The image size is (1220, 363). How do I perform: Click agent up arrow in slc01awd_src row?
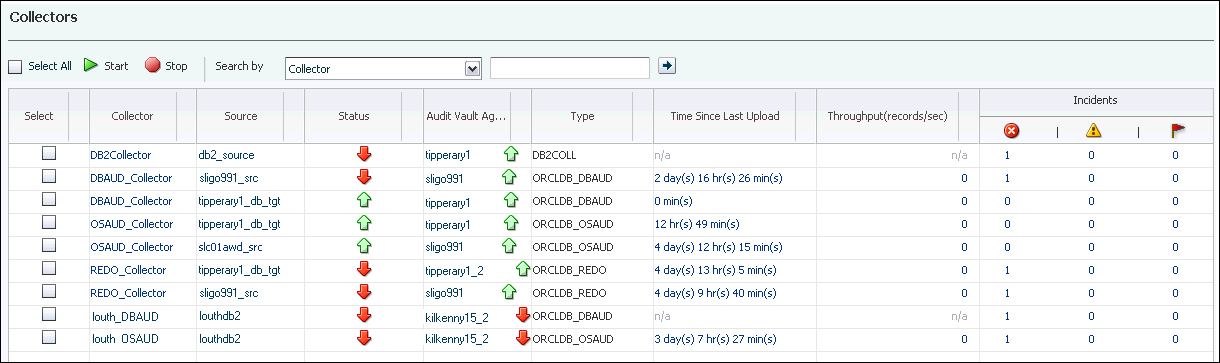tap(510, 246)
